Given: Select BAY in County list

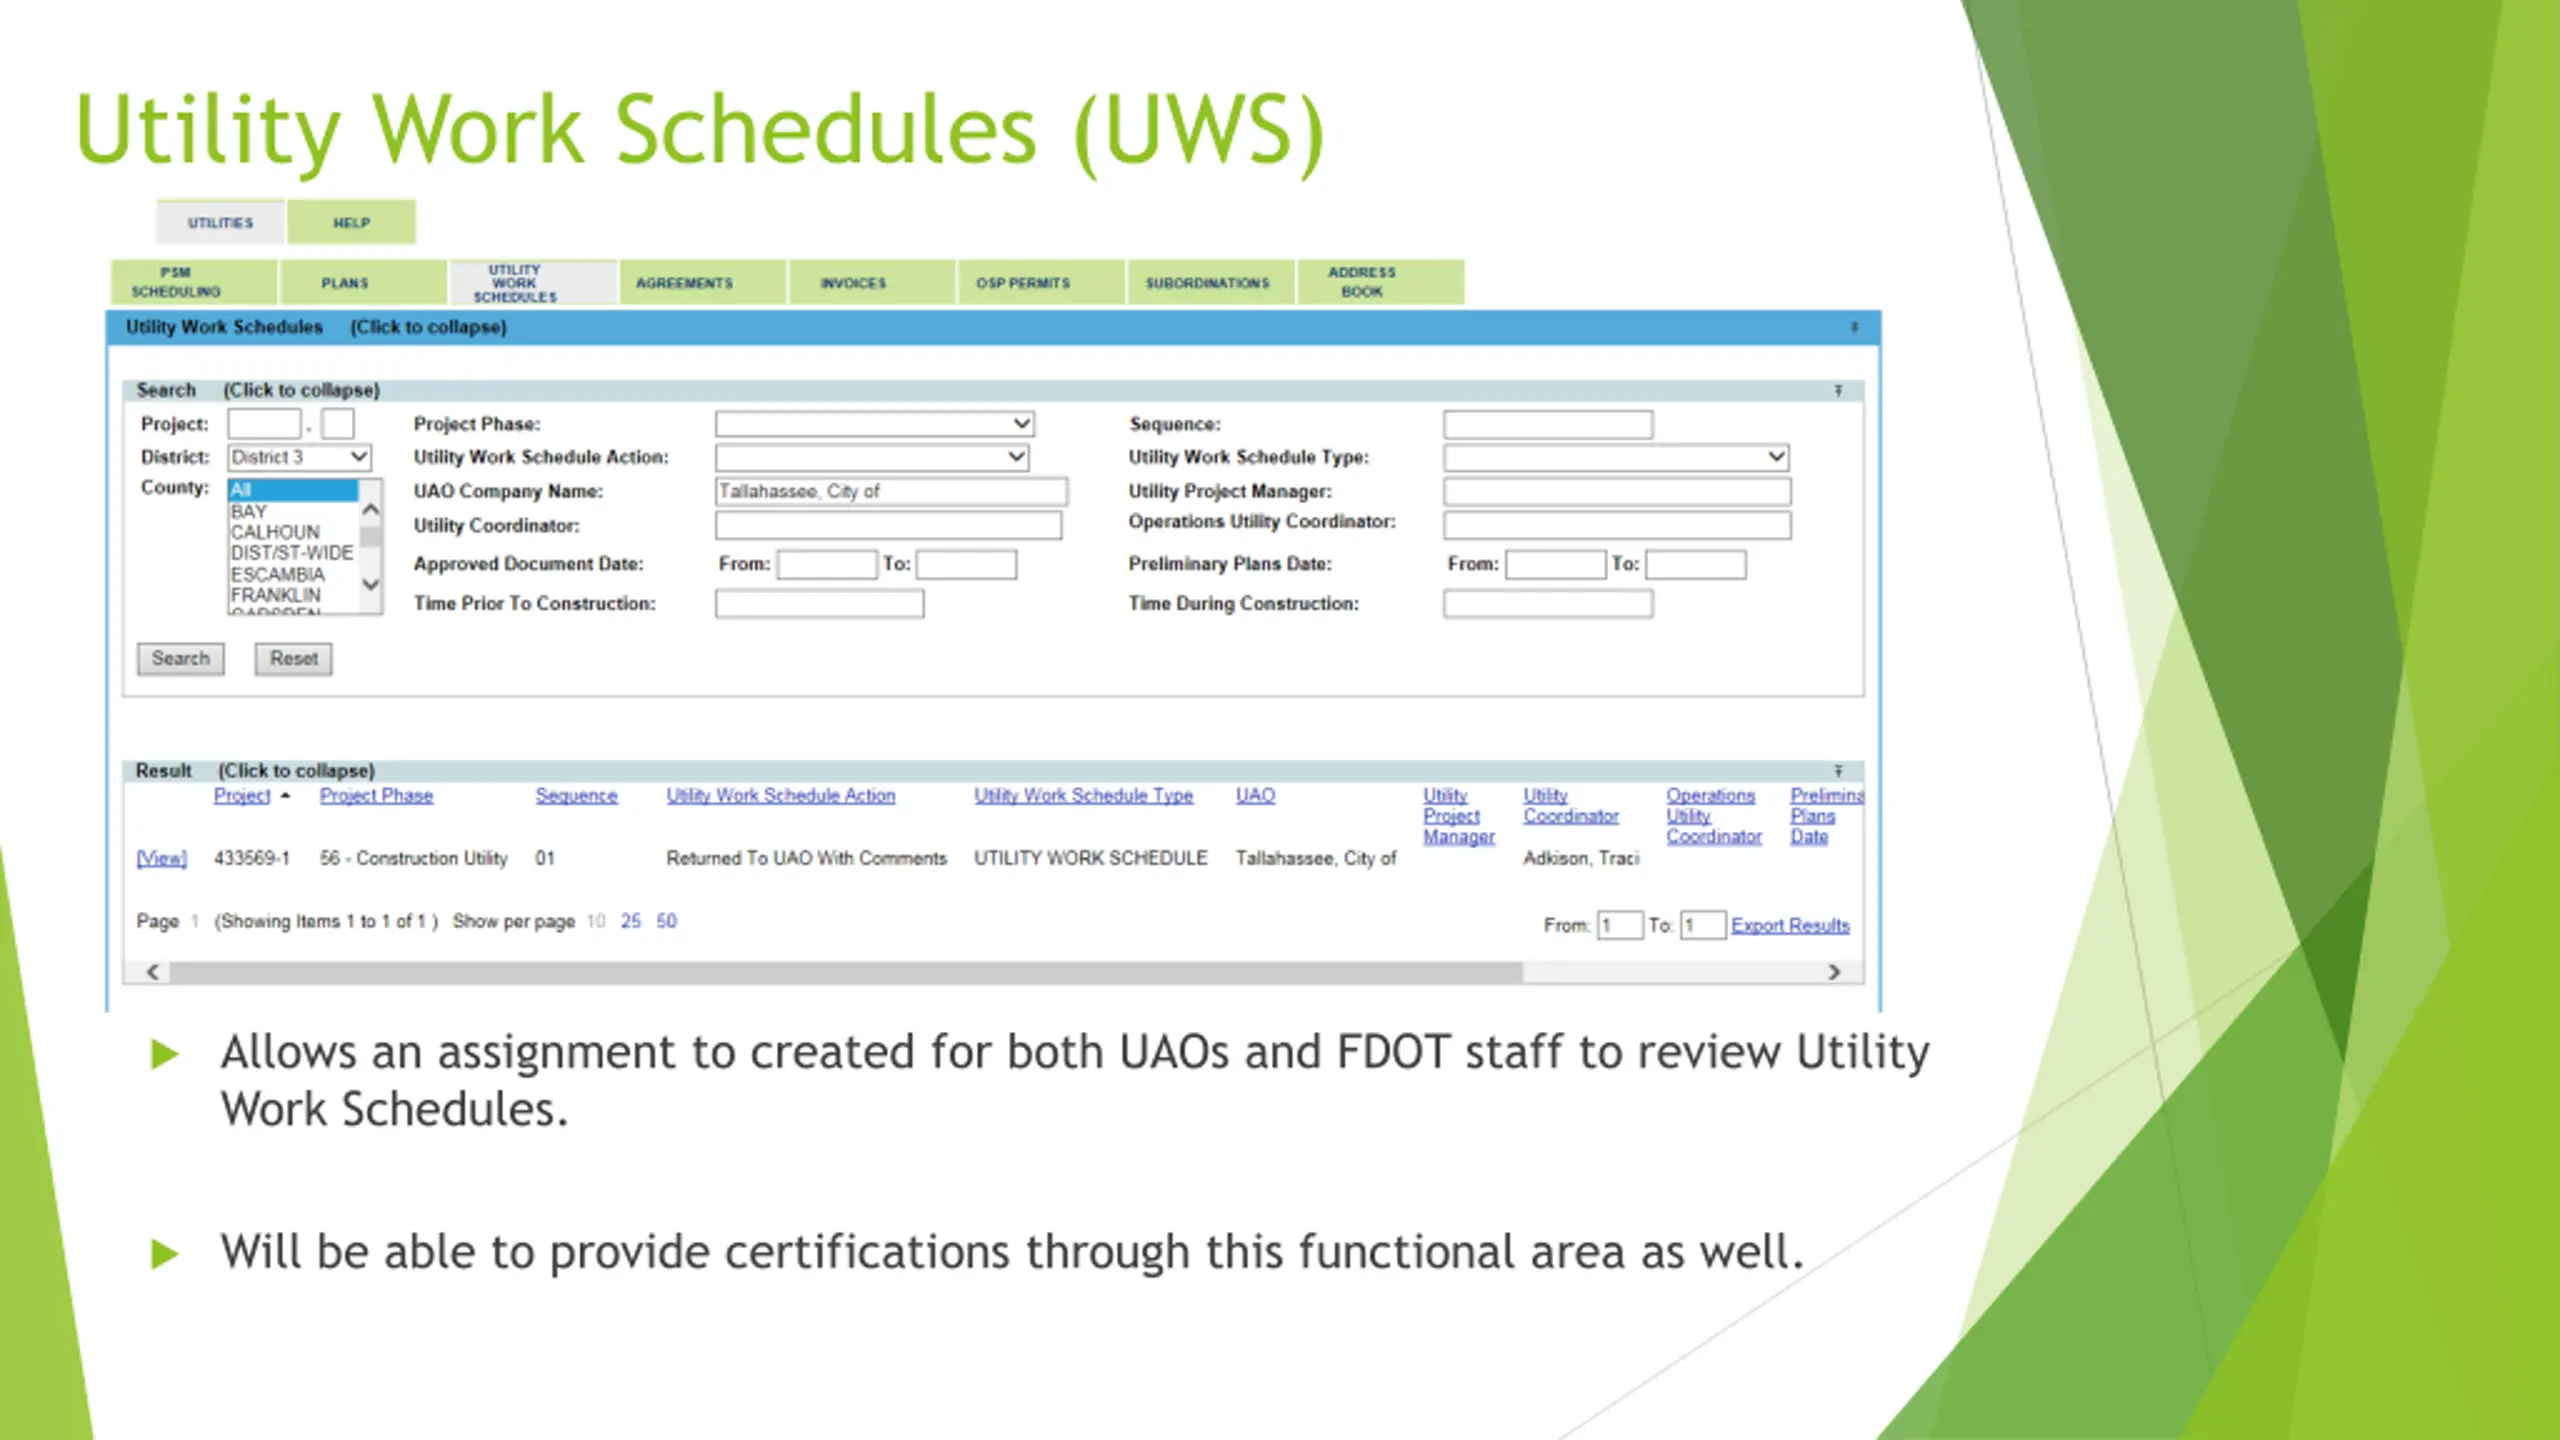Looking at the screenshot, I should coord(292,511).
